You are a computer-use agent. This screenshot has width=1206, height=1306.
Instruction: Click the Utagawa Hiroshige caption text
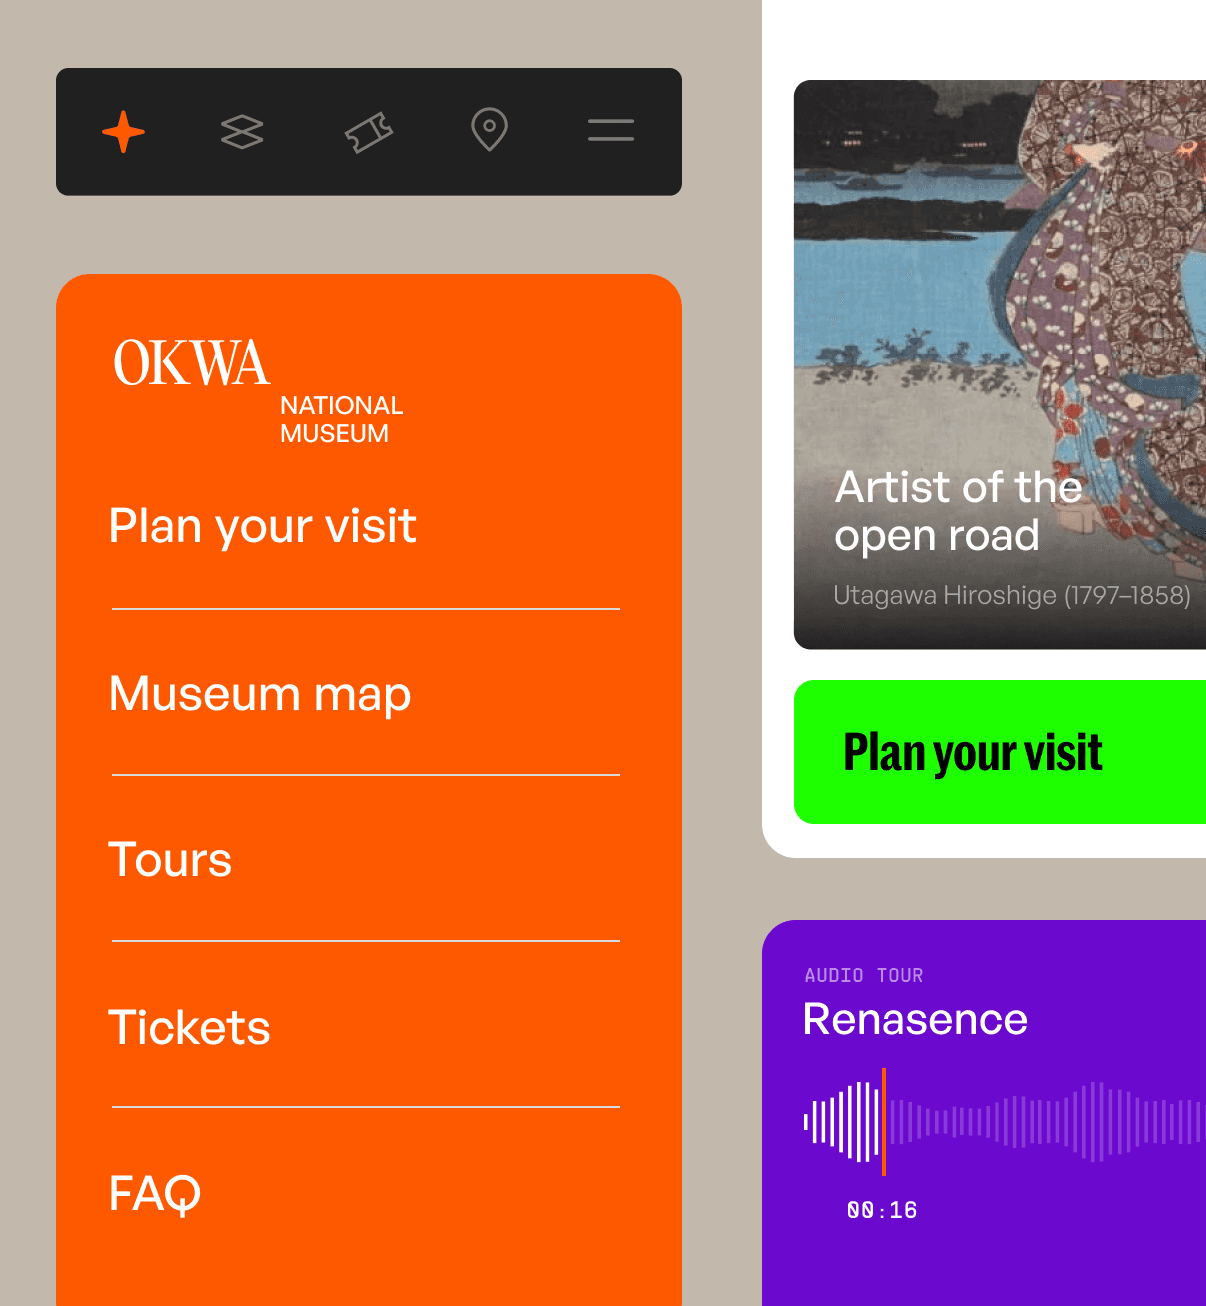1012,595
